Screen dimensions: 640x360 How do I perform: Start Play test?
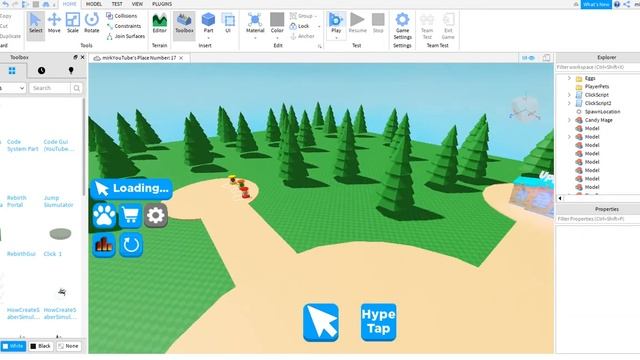[x=336, y=25]
